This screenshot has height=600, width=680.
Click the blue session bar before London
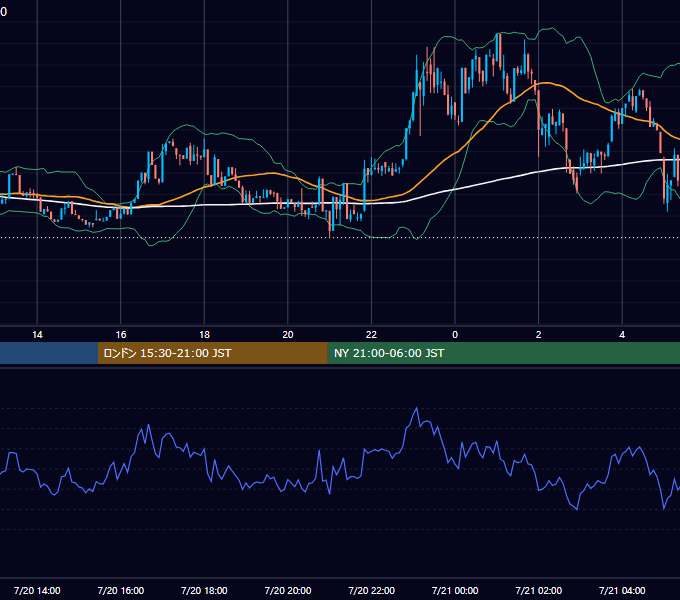[x=49, y=353]
